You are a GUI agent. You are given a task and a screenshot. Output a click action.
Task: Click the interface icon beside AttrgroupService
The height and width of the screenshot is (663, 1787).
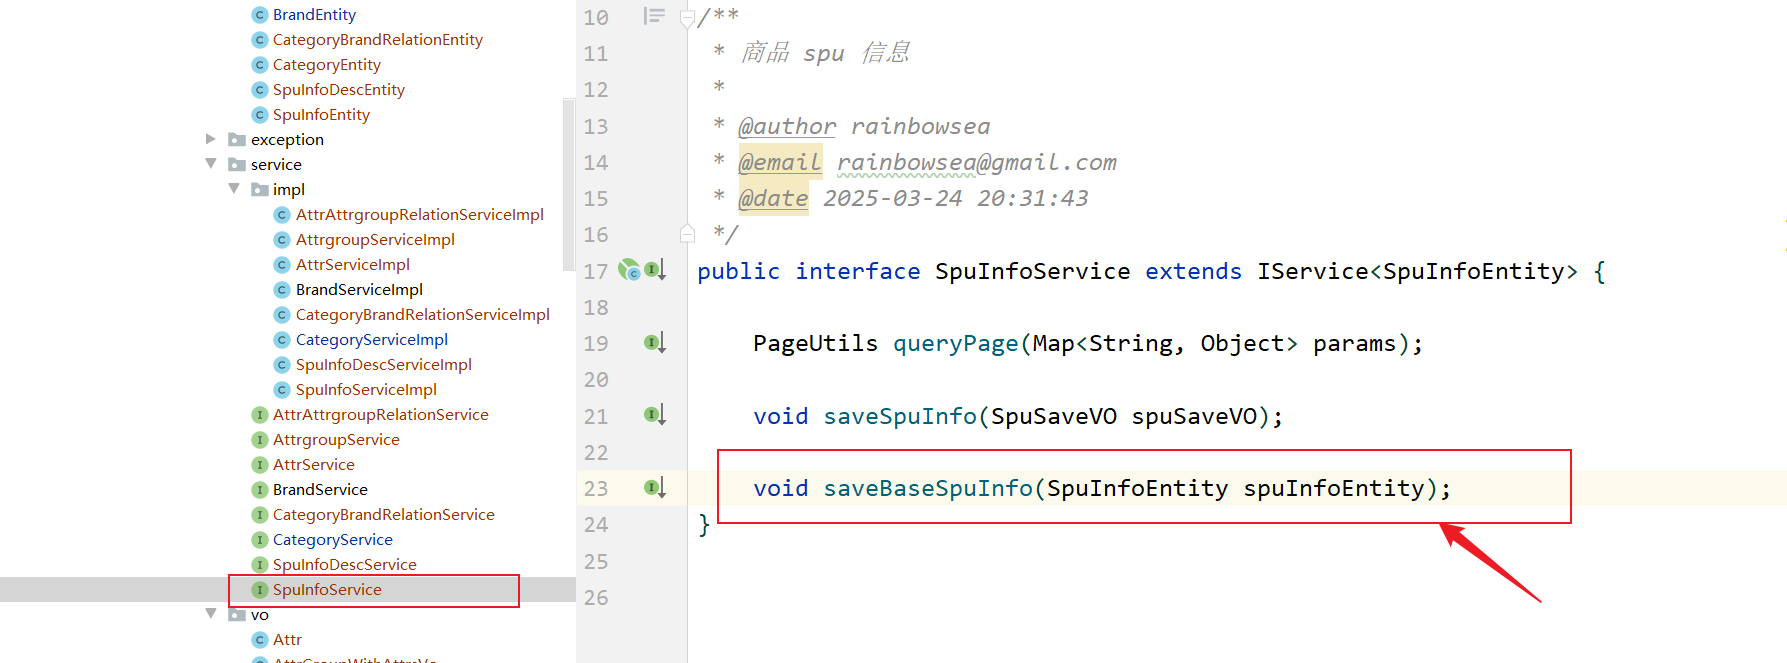(x=260, y=440)
